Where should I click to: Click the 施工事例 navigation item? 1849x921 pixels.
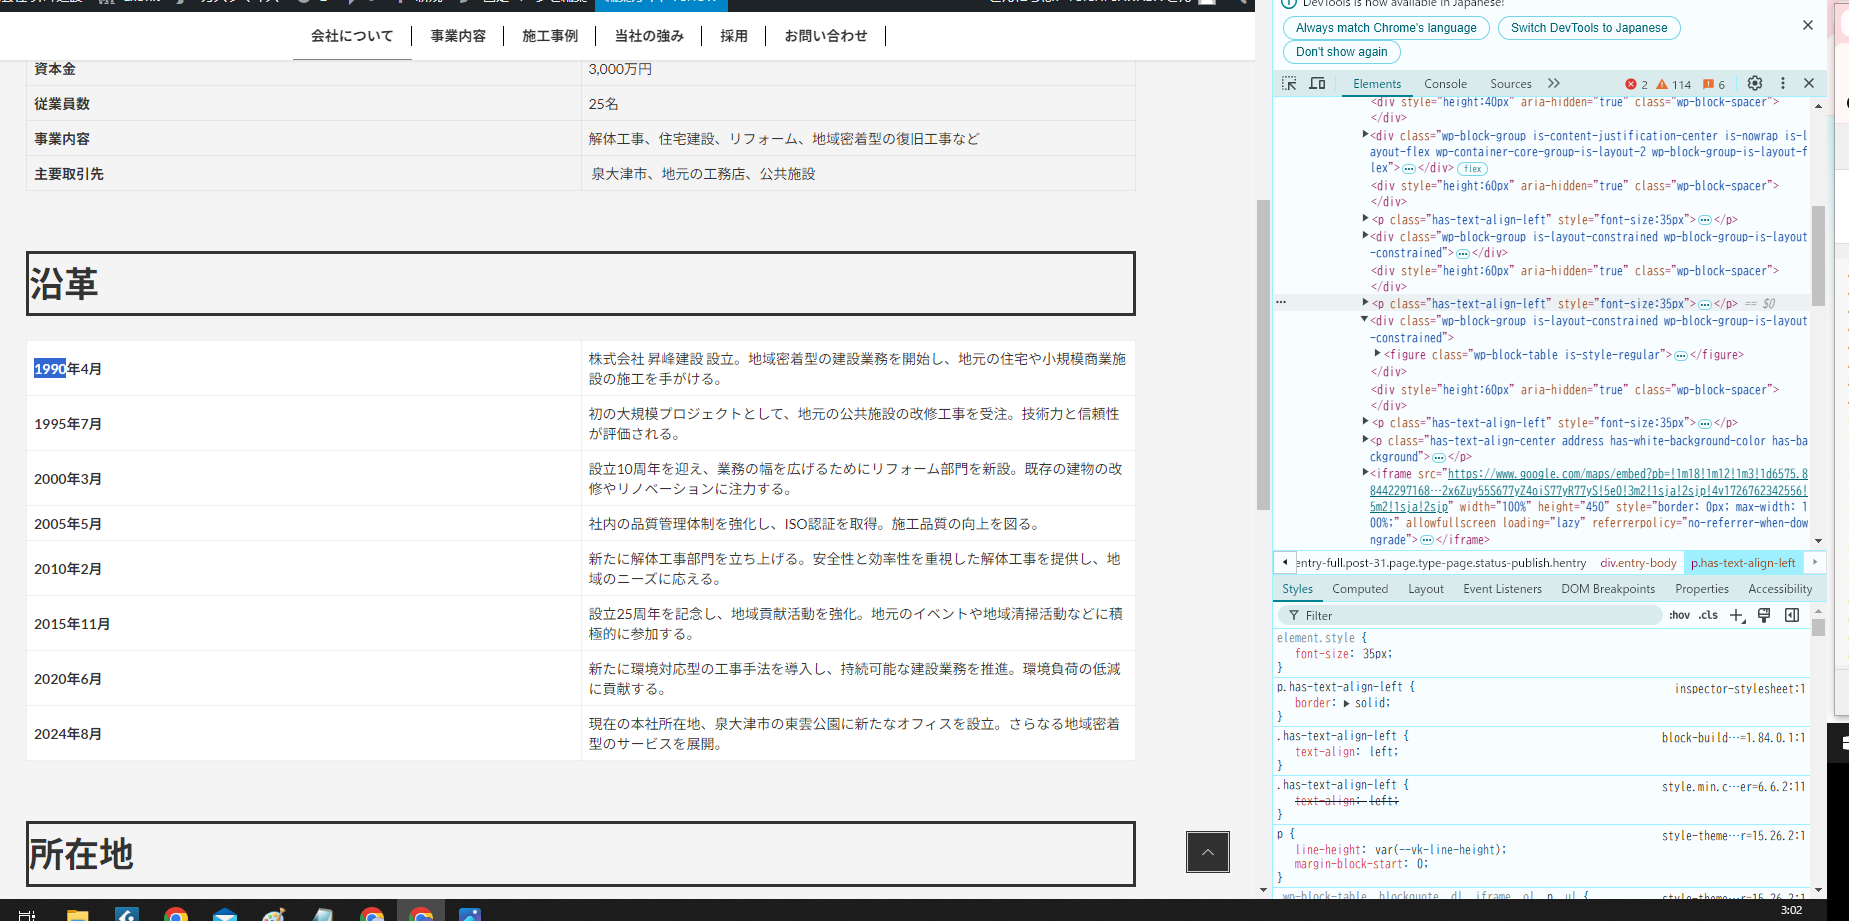(550, 36)
